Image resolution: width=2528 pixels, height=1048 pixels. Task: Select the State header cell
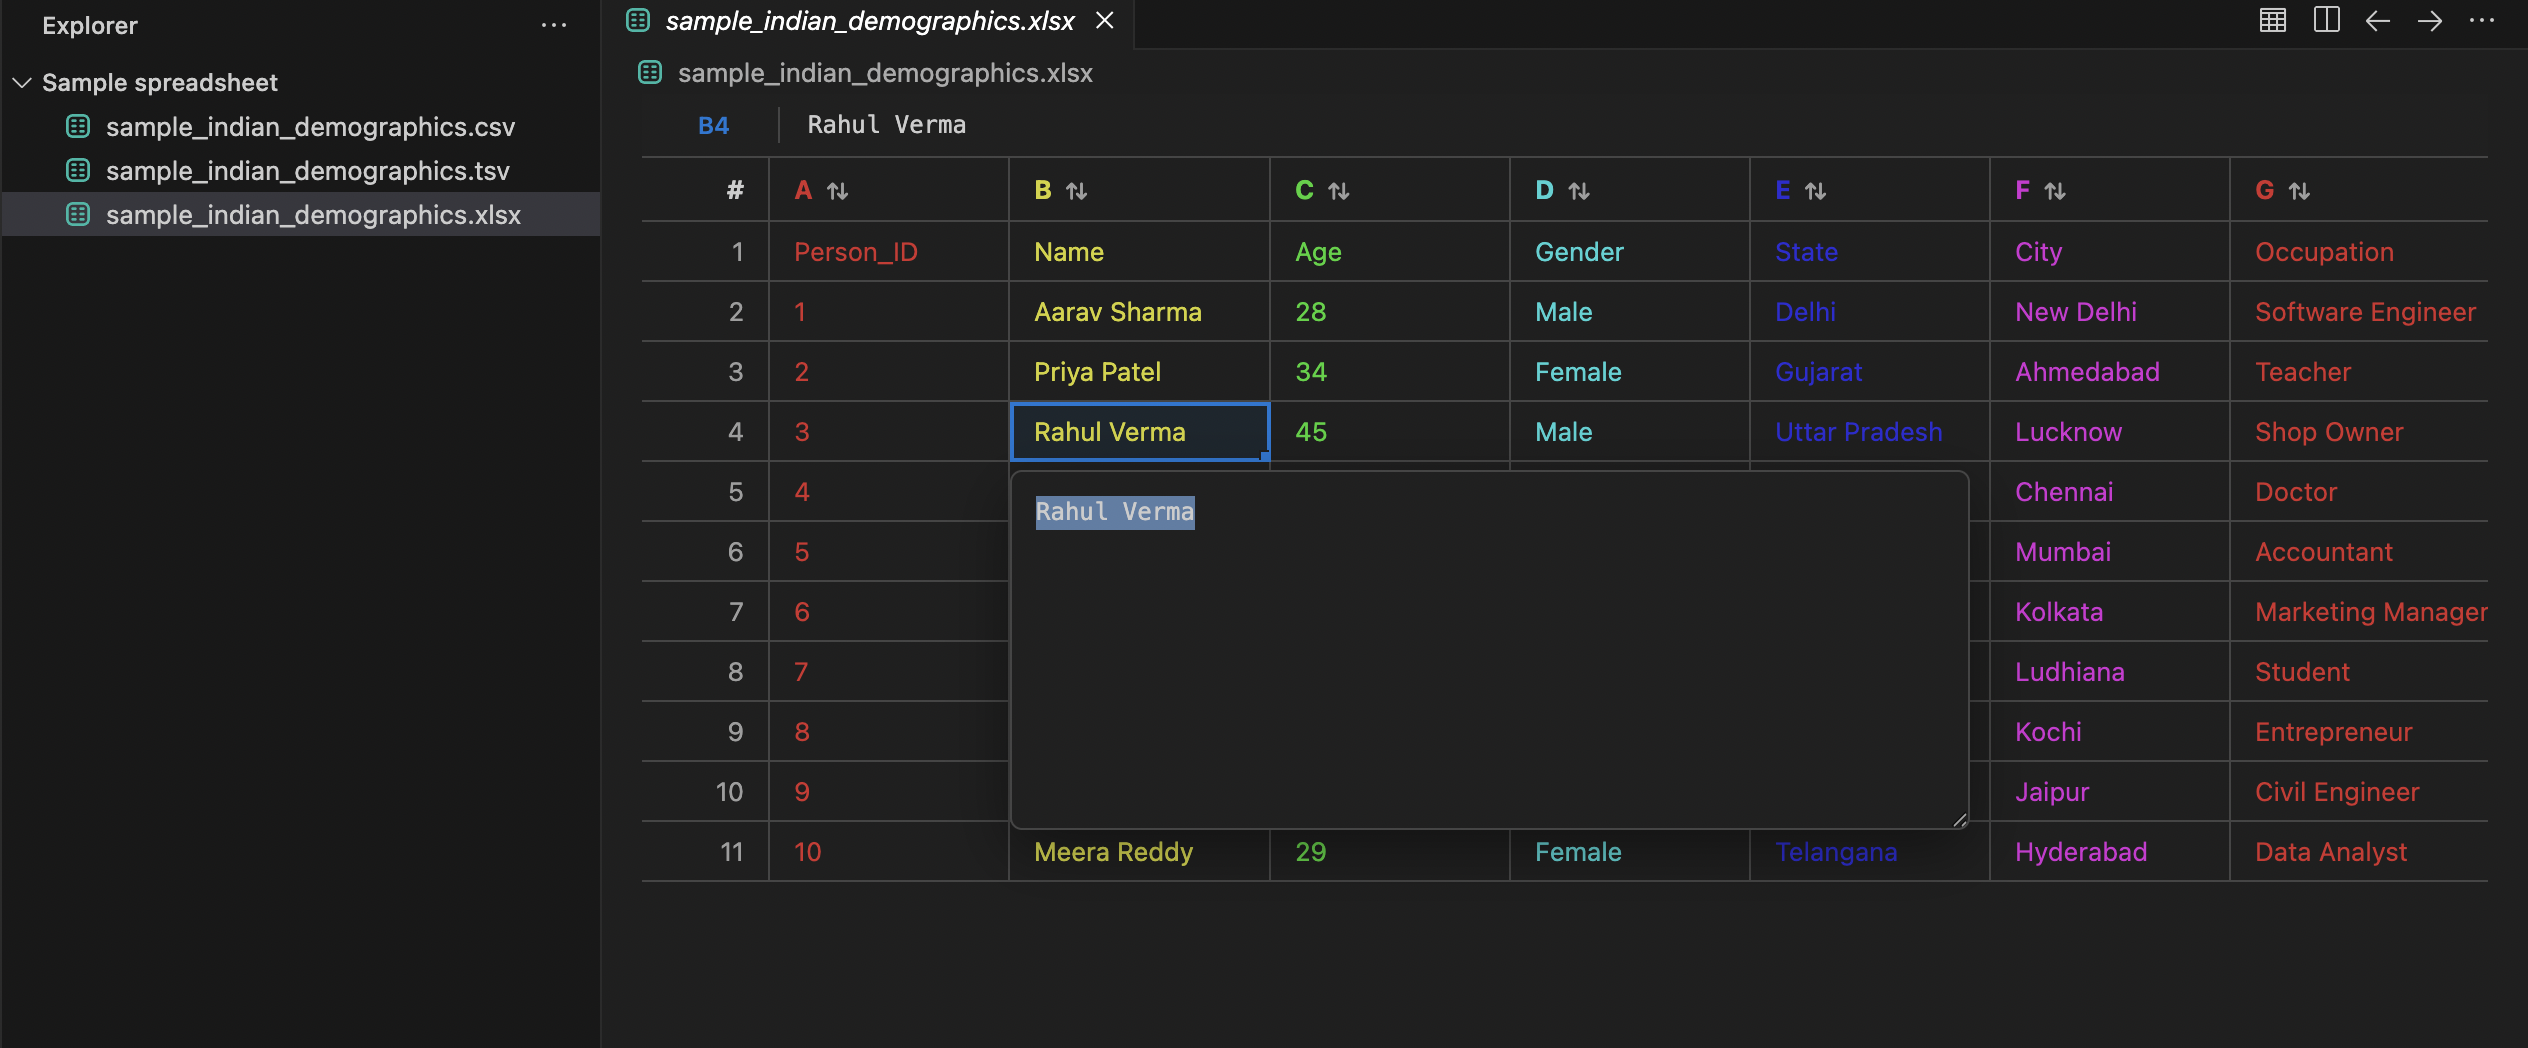tap(1870, 252)
